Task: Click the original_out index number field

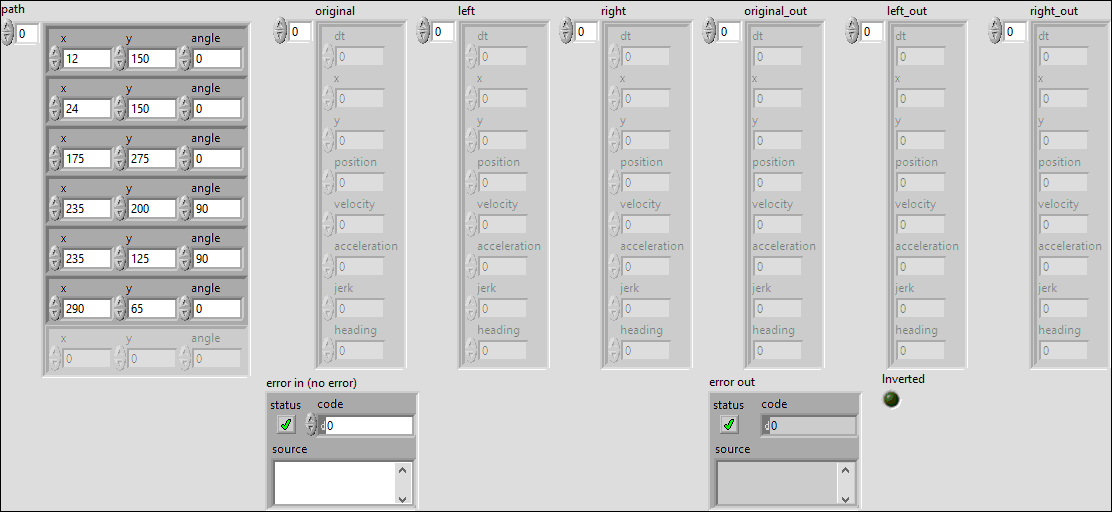Action: tap(729, 32)
